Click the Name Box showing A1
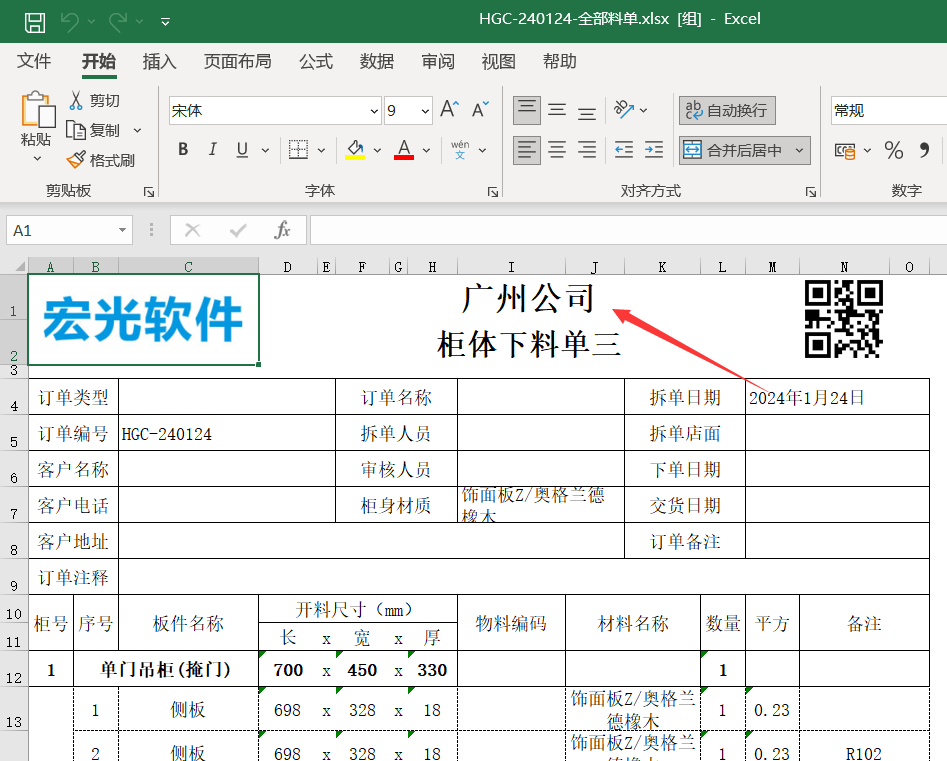This screenshot has width=947, height=761. pyautogui.click(x=60, y=230)
